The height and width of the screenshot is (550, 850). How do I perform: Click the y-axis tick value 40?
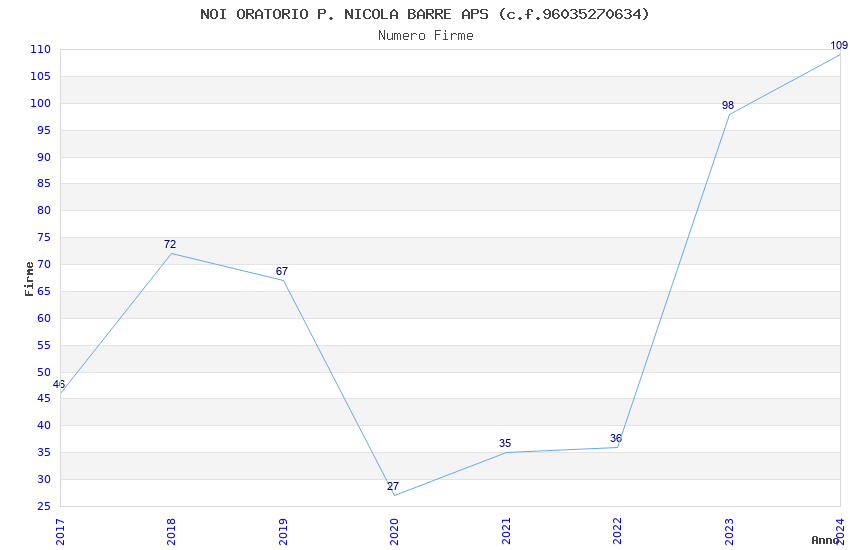point(44,425)
